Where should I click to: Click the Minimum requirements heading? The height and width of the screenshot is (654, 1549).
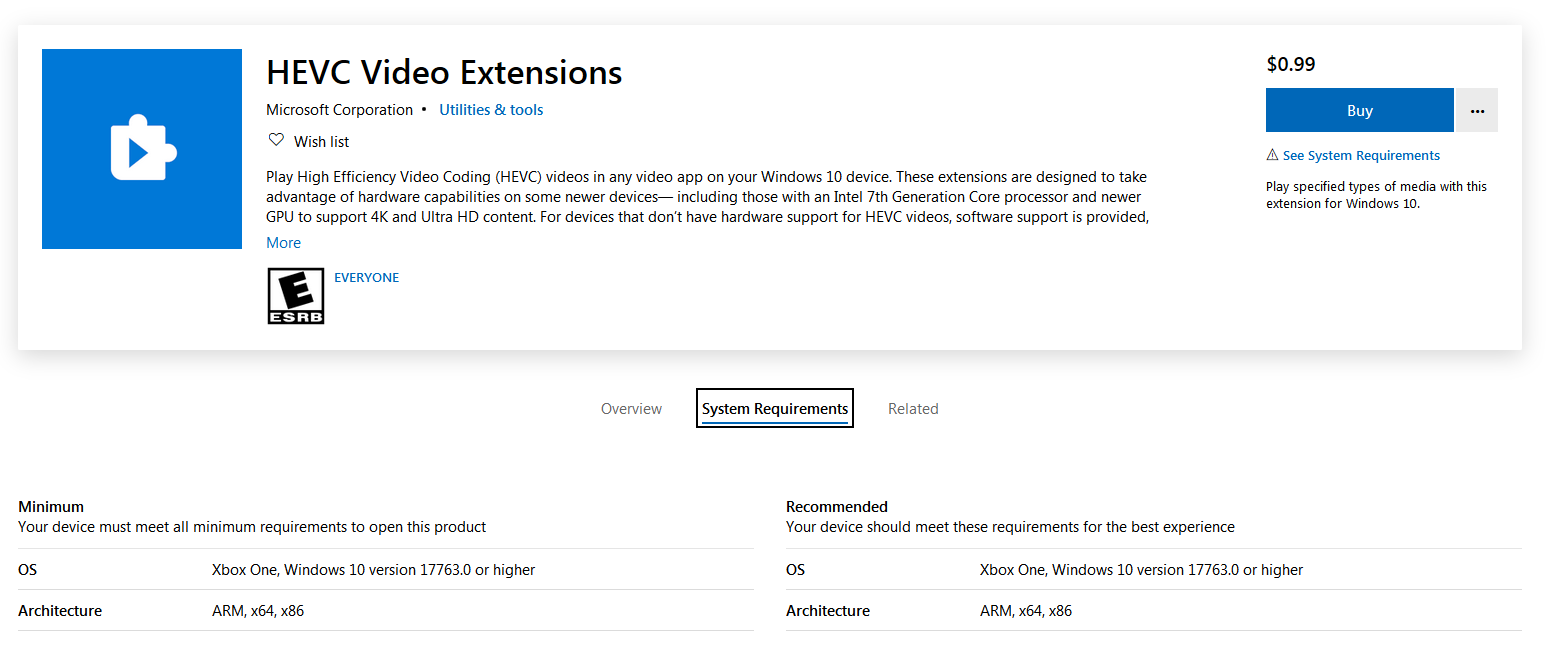click(51, 507)
